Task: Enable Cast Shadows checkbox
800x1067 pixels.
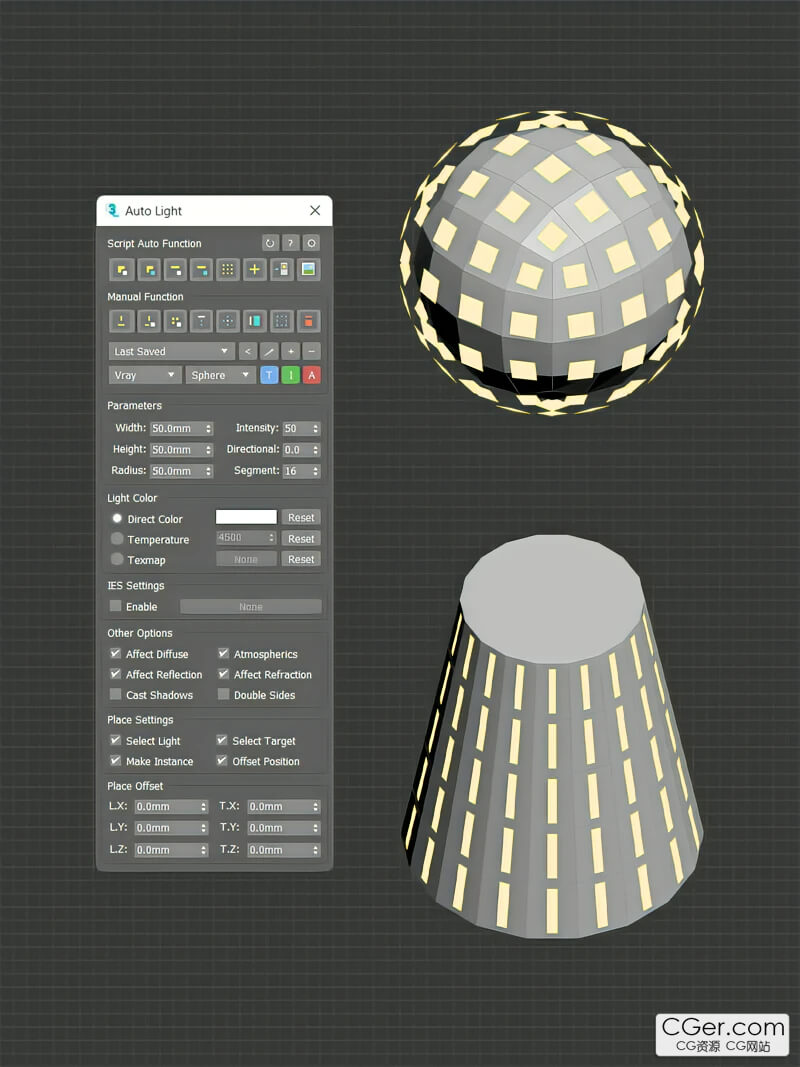Action: [116, 694]
